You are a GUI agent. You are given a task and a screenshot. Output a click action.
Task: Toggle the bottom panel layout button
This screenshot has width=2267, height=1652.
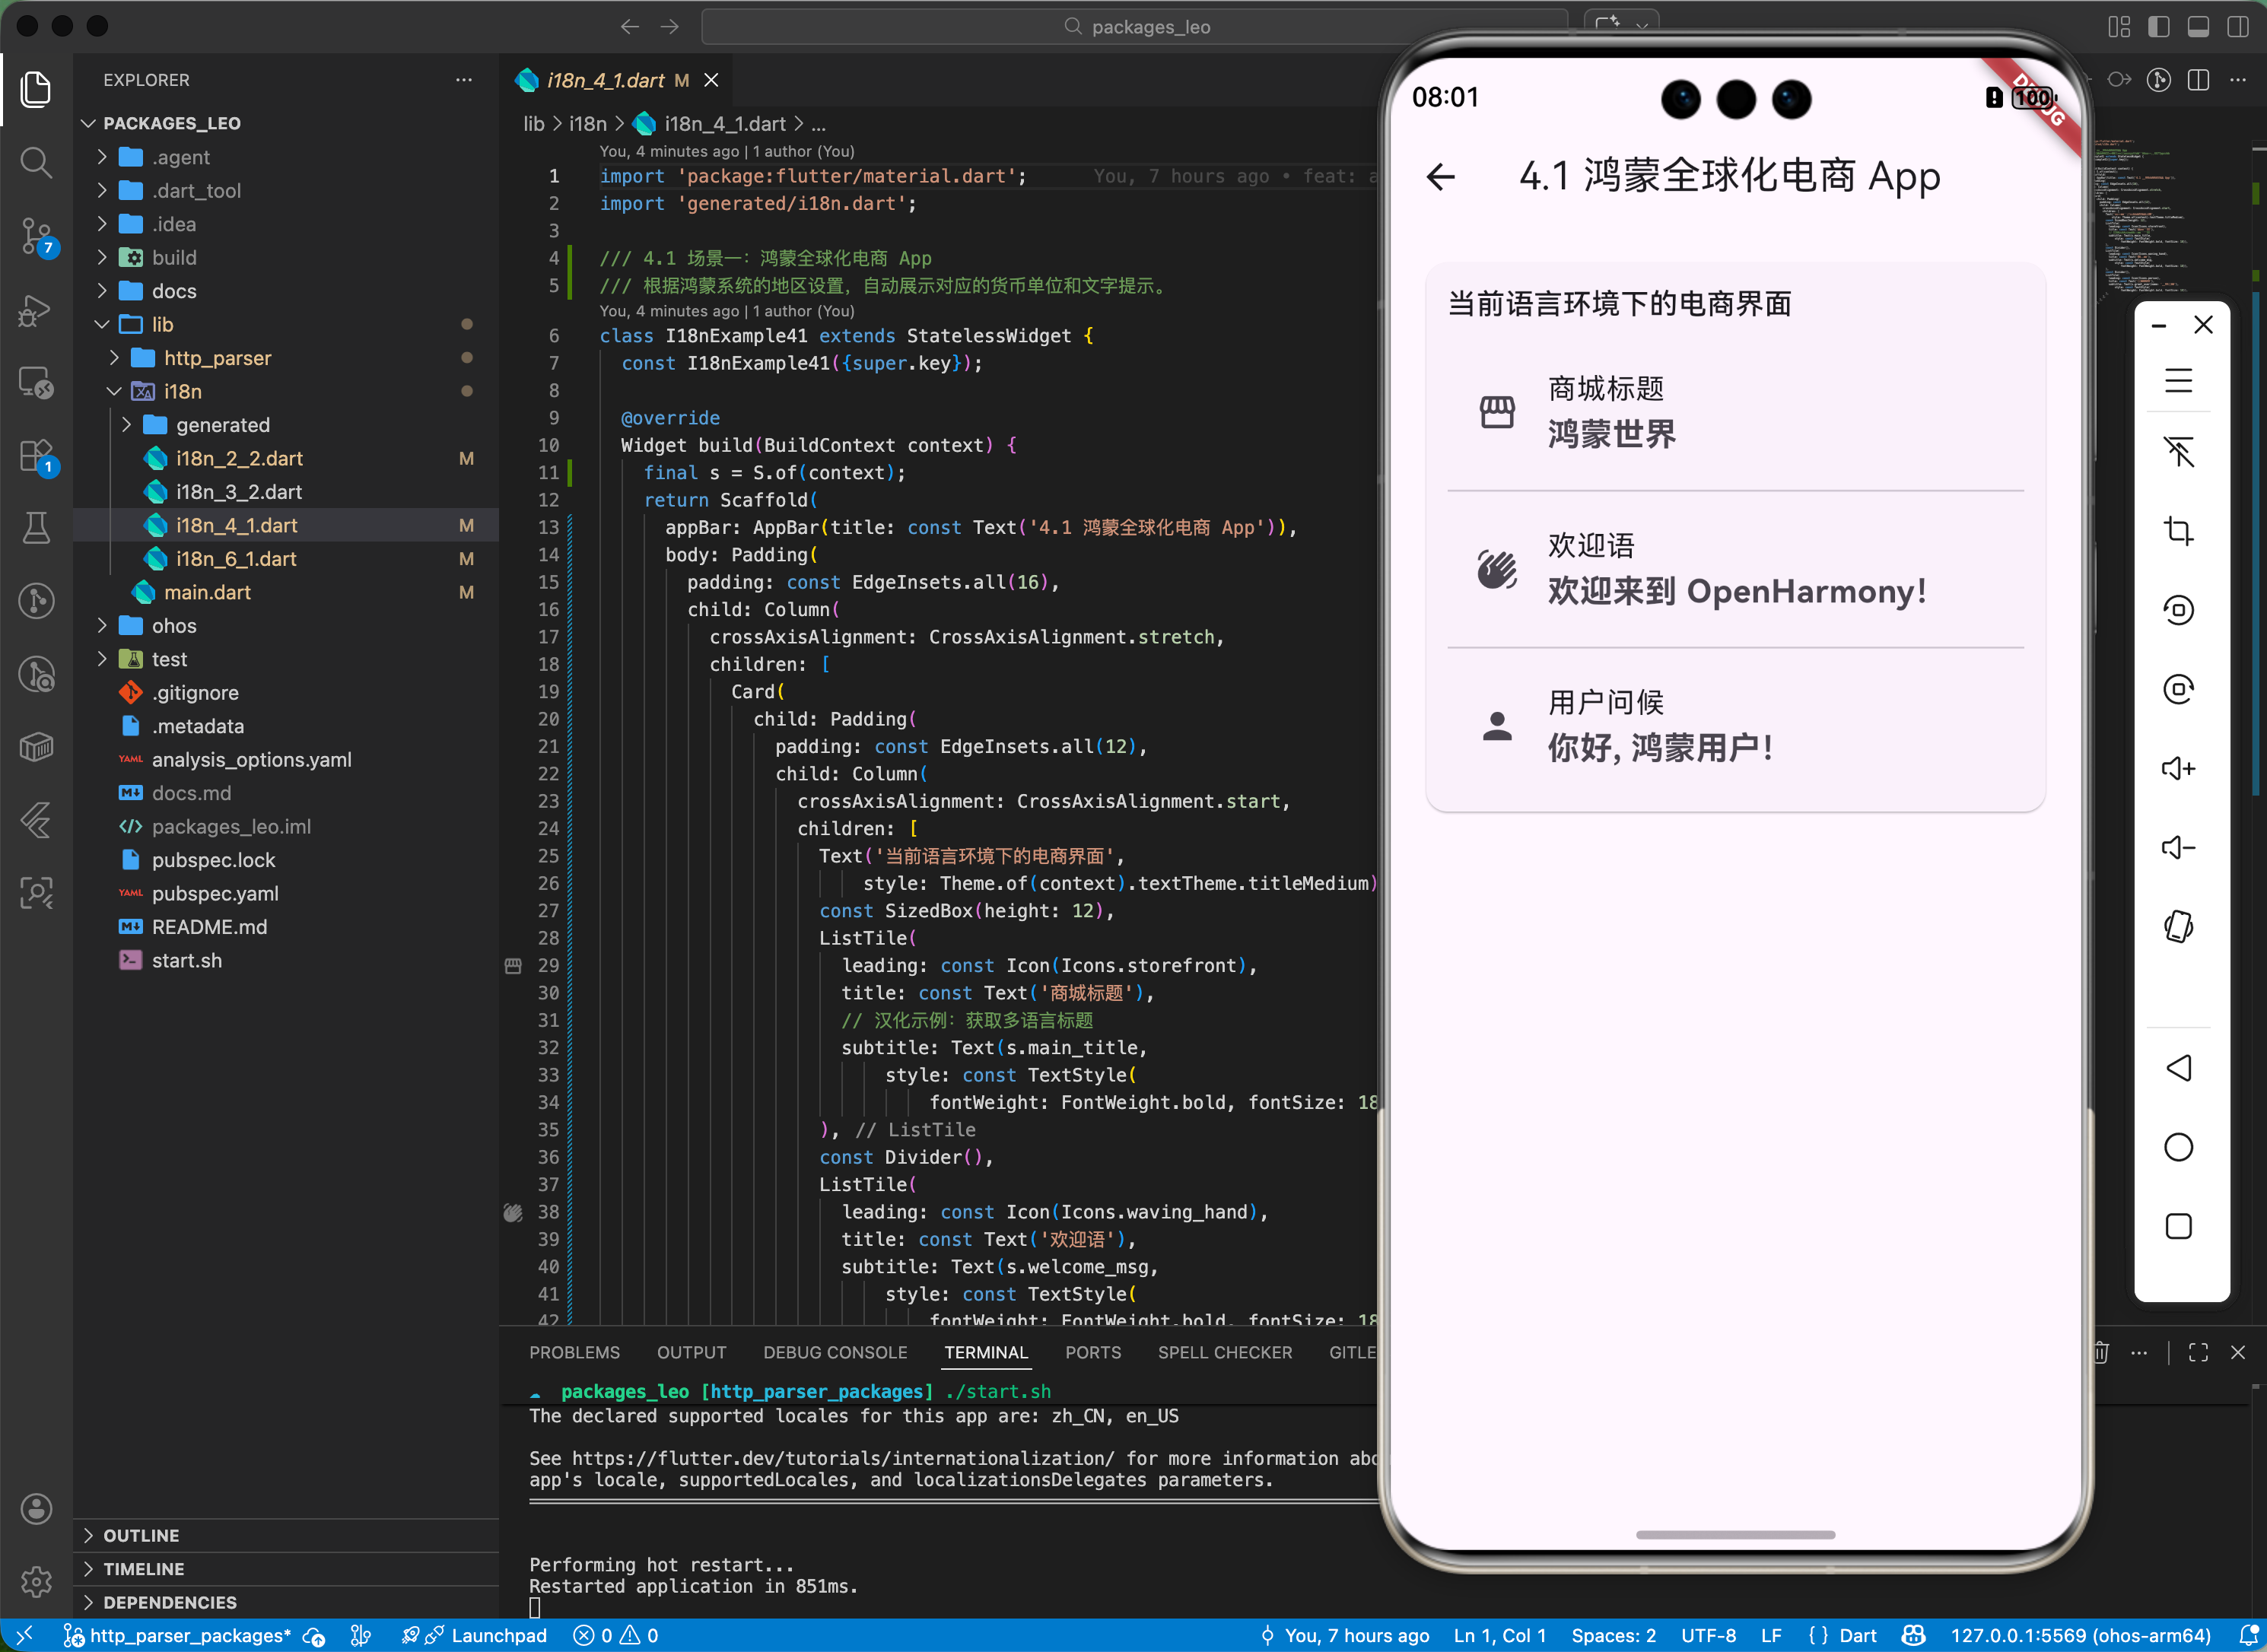coord(2198,27)
